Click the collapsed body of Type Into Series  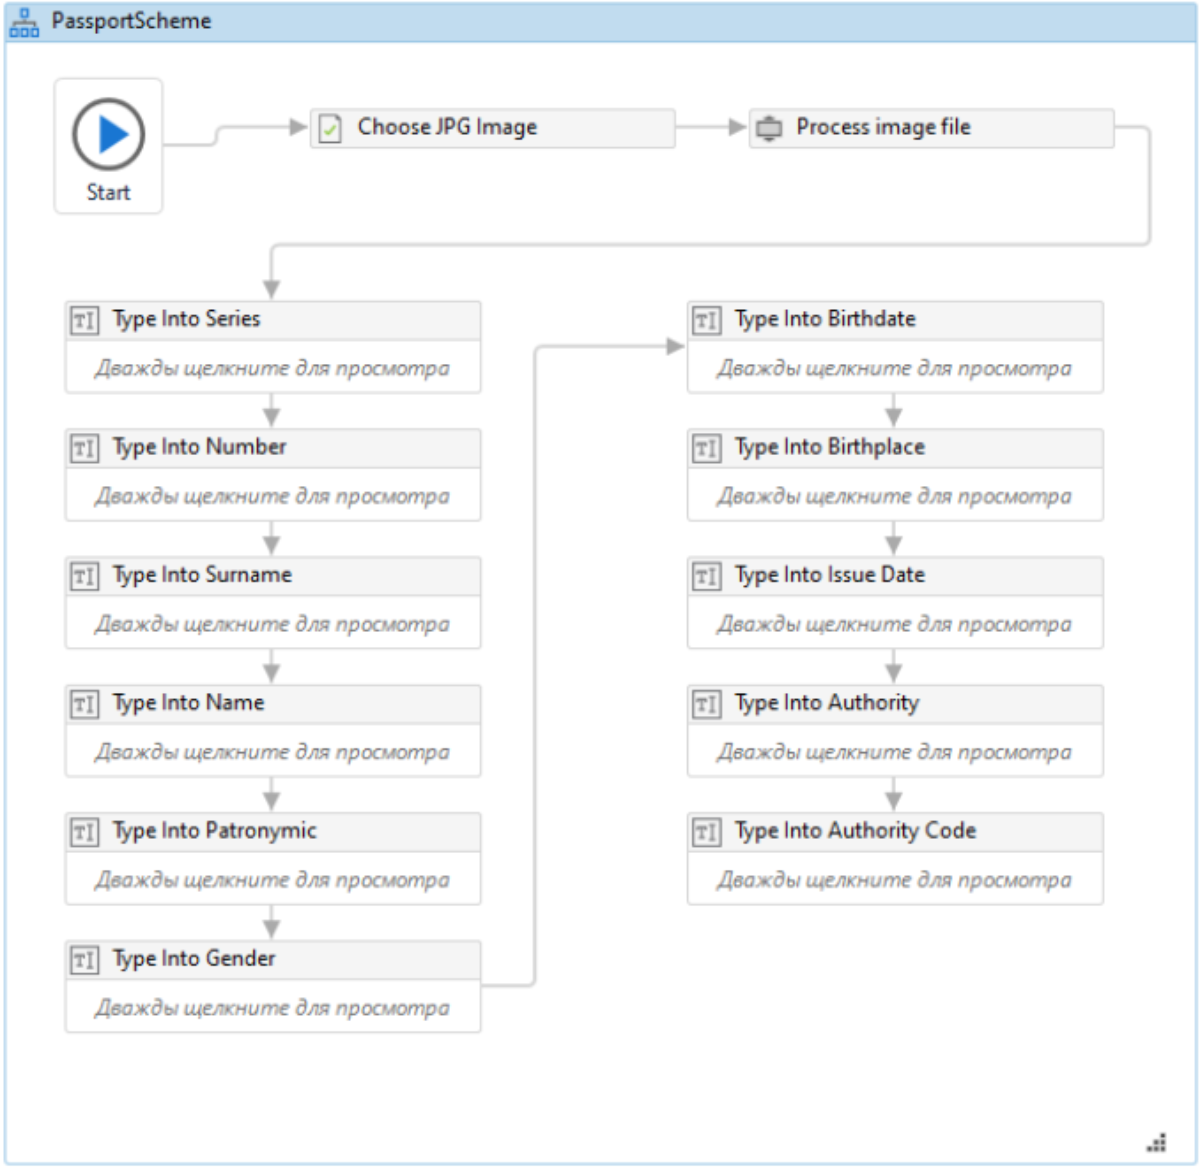click(x=272, y=368)
